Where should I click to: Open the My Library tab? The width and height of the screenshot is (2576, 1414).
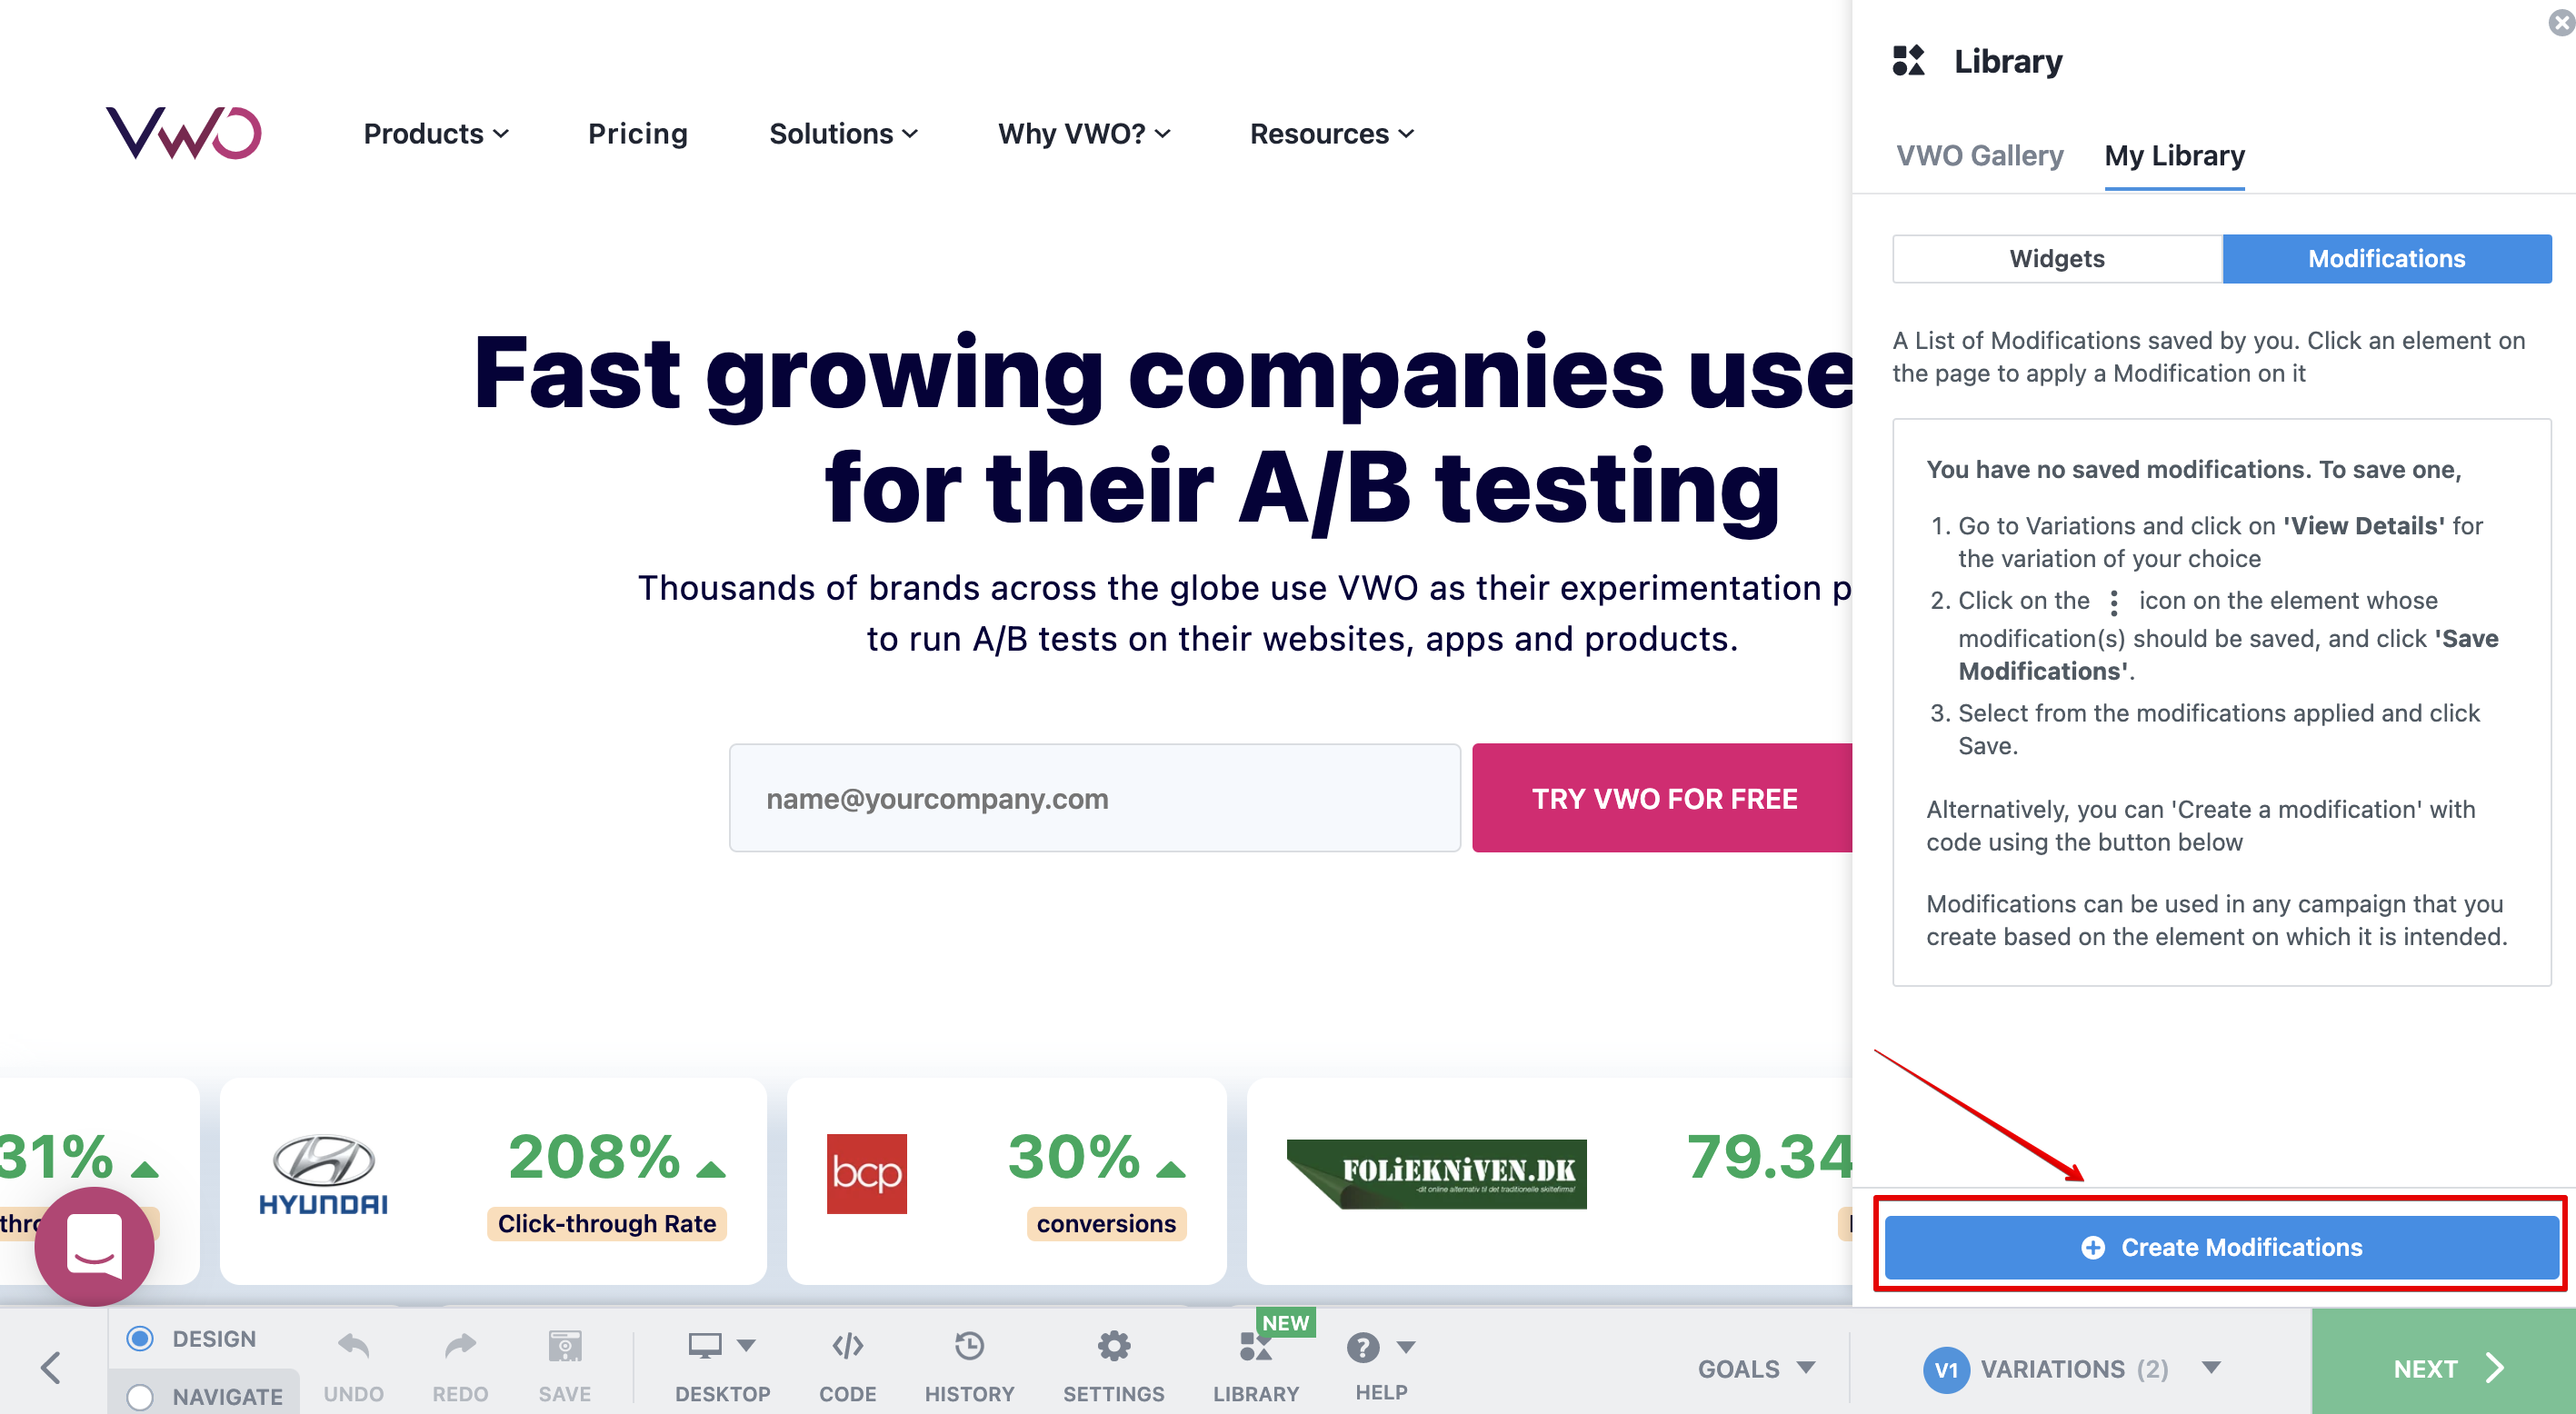click(x=2174, y=155)
